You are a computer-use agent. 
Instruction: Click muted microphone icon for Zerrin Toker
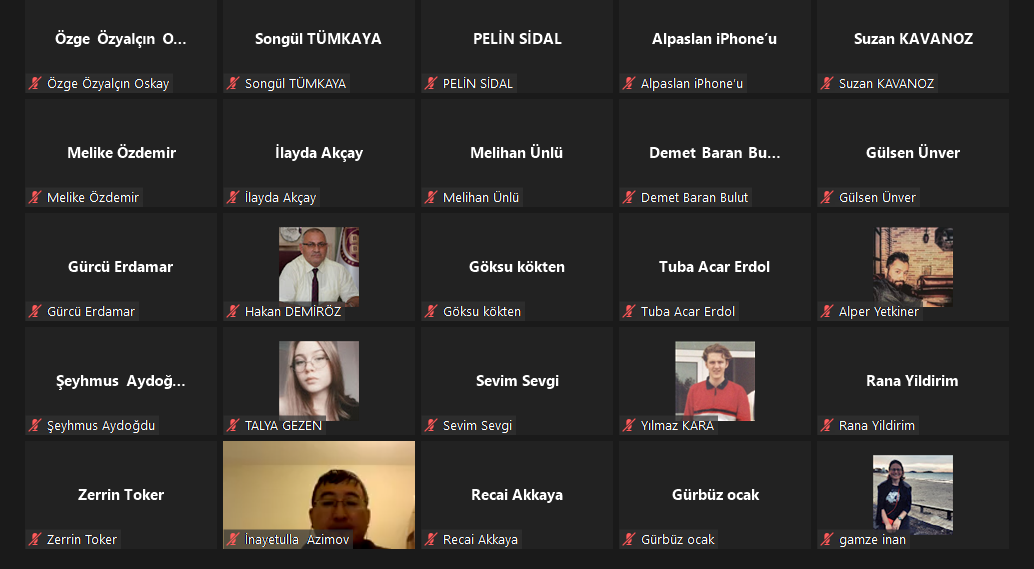pos(36,539)
